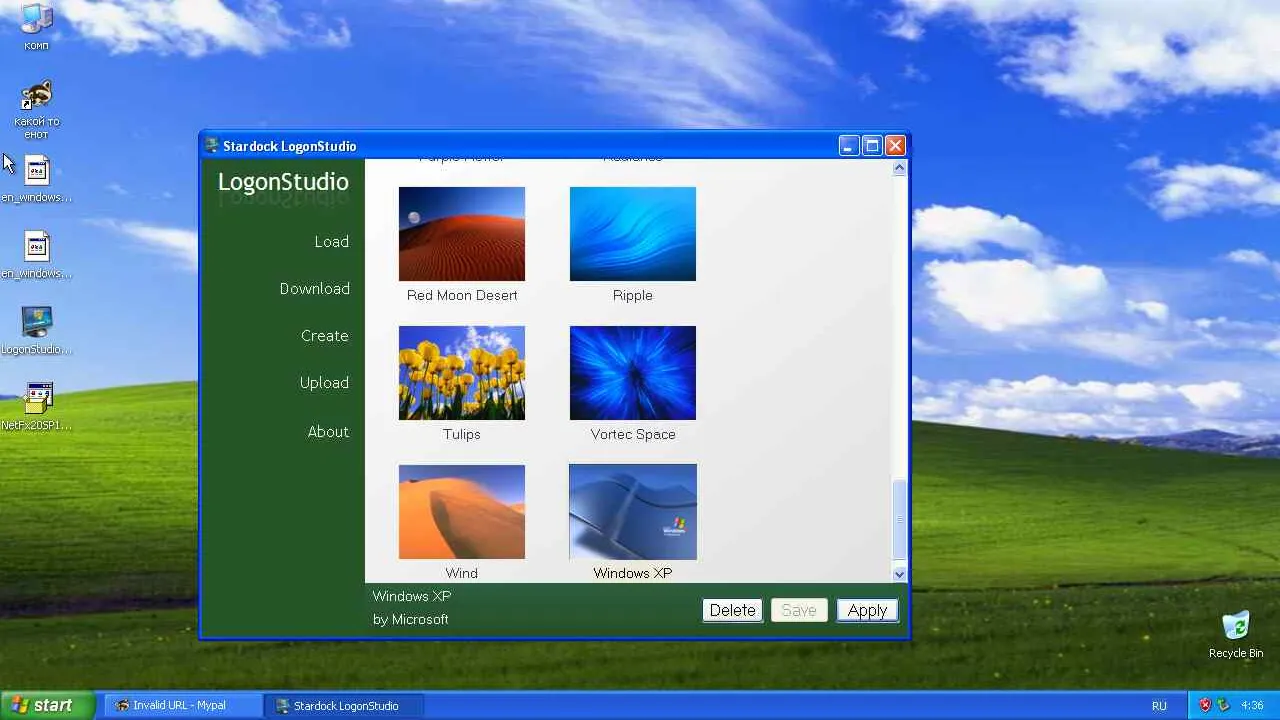Click the 'by Microsoft' author text
The width and height of the screenshot is (1280, 720).
tap(411, 619)
